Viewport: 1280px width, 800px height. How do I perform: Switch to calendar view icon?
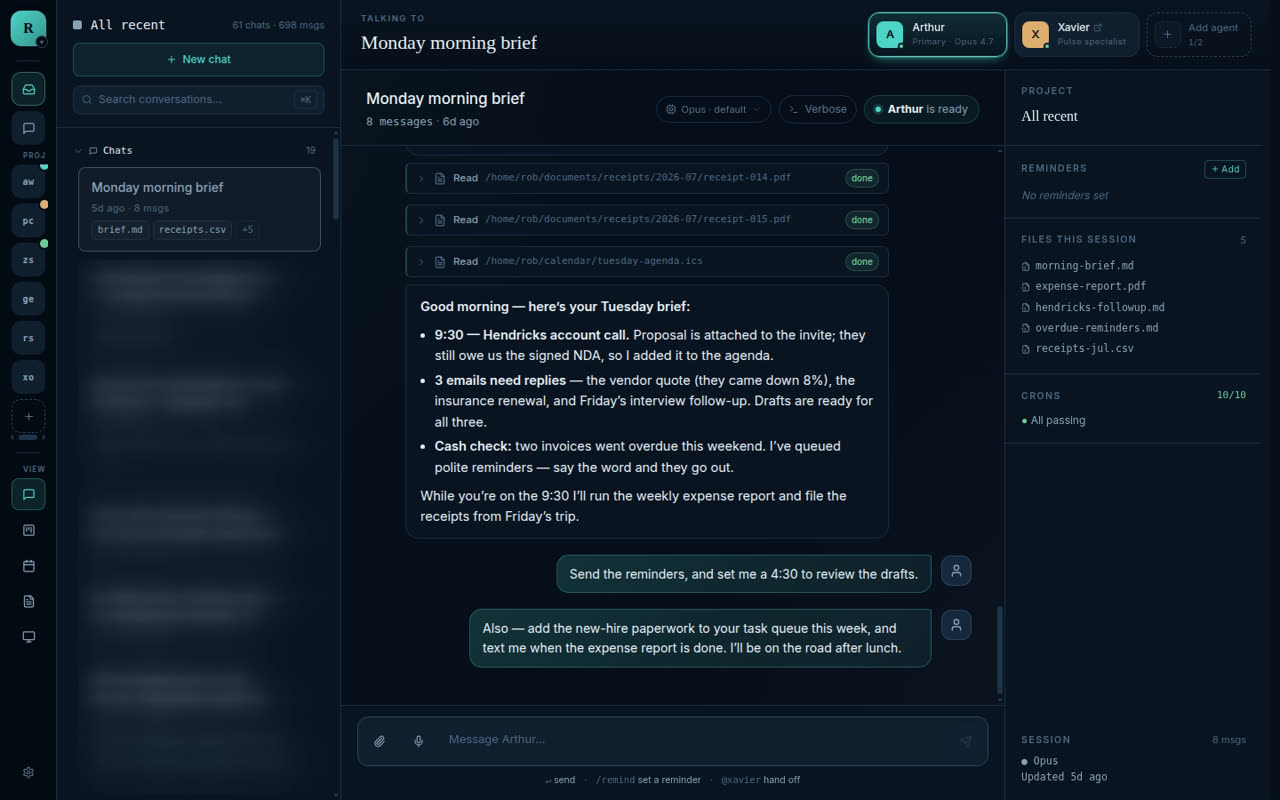click(x=28, y=566)
